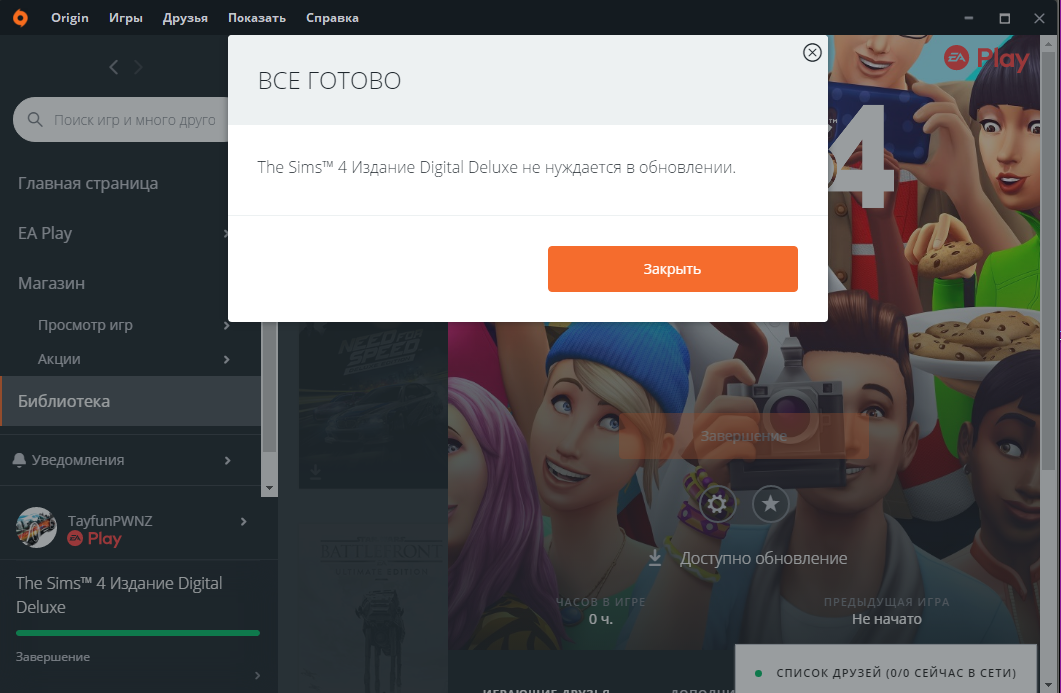Click the search games input field
The height and width of the screenshot is (693, 1061).
coord(135,120)
